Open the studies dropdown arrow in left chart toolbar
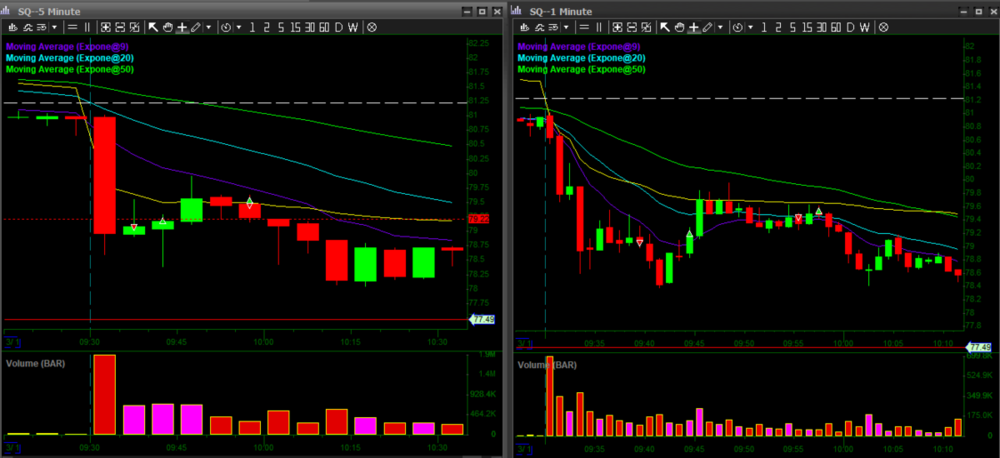This screenshot has height=458, width=1000. click(54, 28)
